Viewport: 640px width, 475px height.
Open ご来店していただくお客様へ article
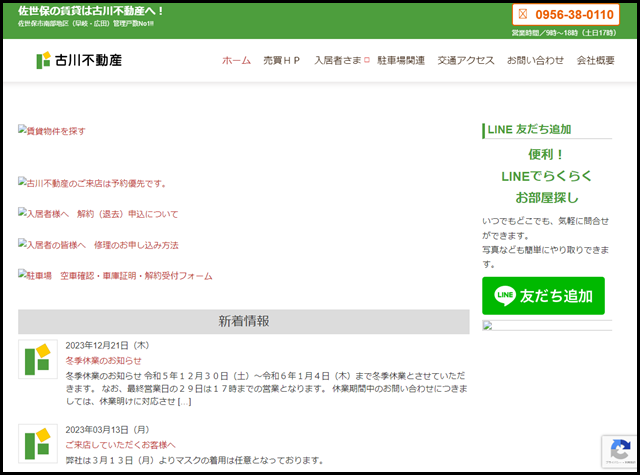120,445
